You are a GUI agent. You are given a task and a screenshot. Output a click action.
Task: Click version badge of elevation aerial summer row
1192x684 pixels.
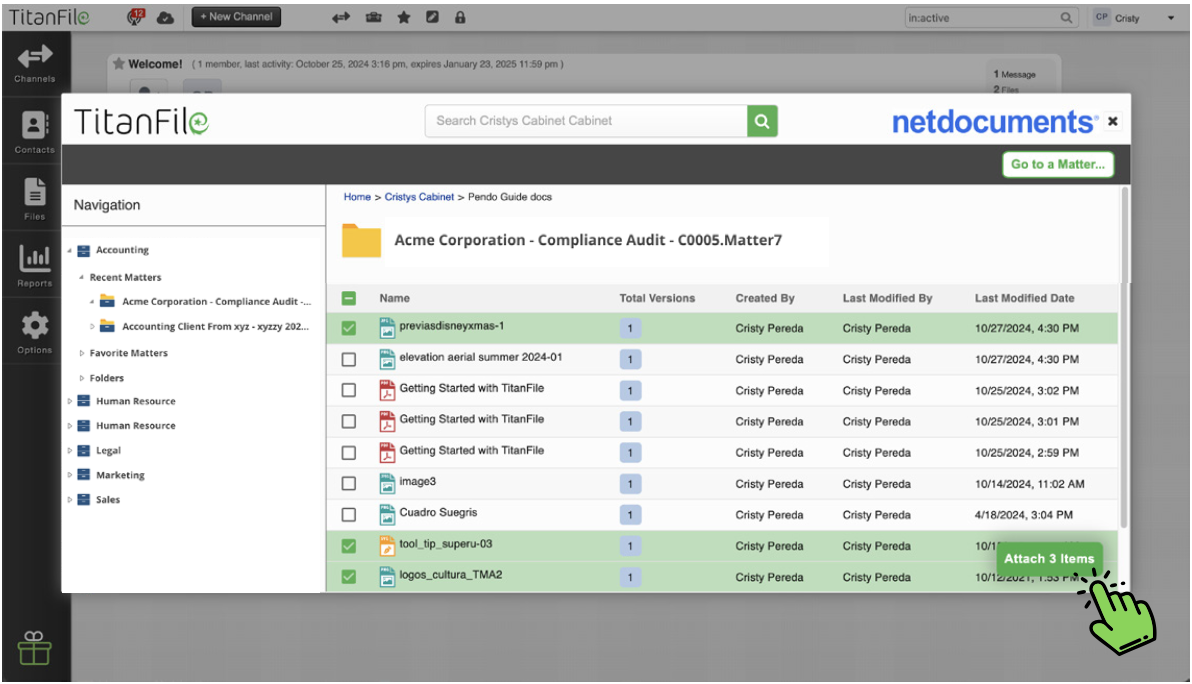tap(630, 359)
